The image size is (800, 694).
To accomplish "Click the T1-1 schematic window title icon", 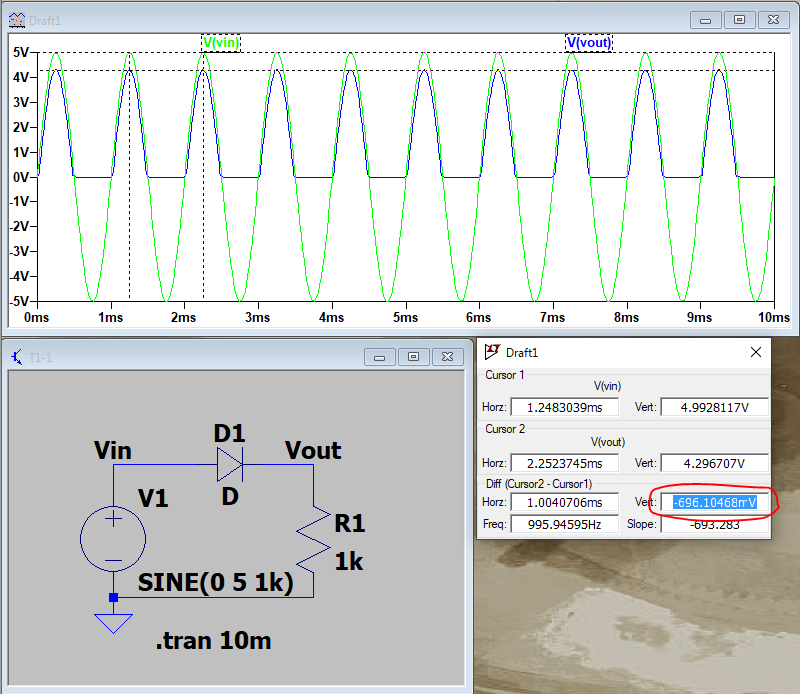I will pos(17,357).
